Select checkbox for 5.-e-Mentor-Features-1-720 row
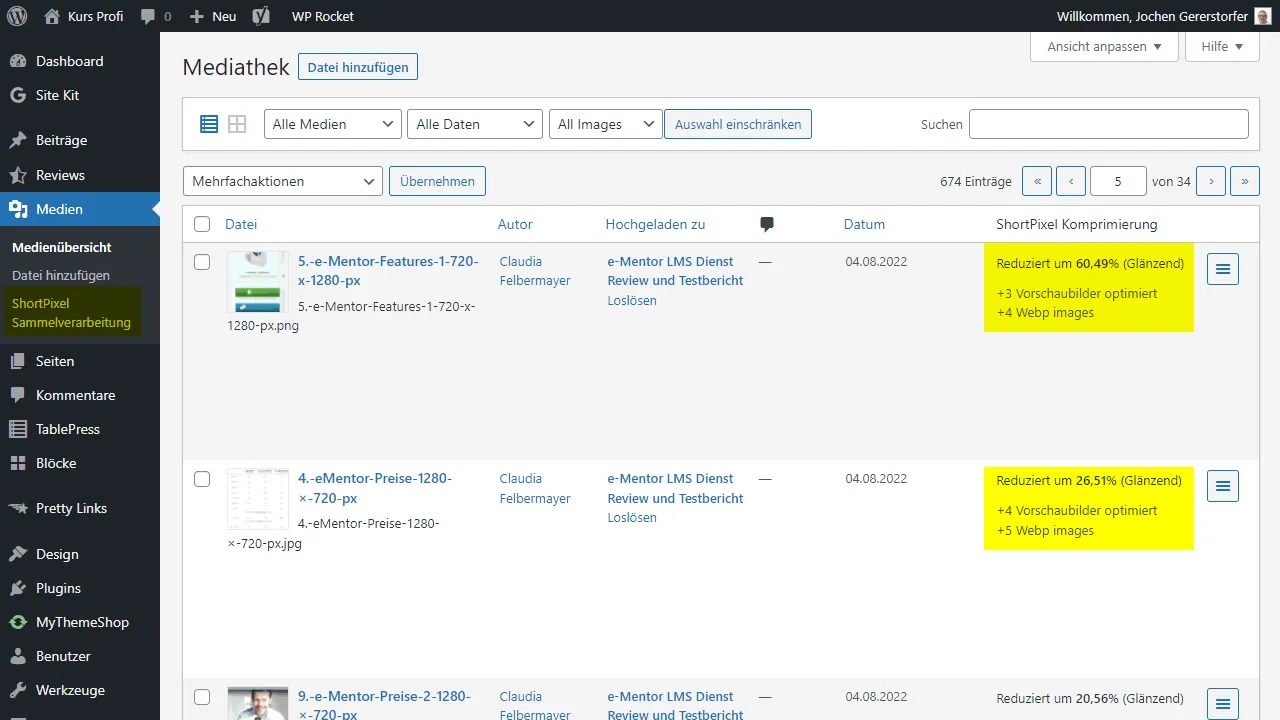This screenshot has width=1280, height=720. coord(202,262)
